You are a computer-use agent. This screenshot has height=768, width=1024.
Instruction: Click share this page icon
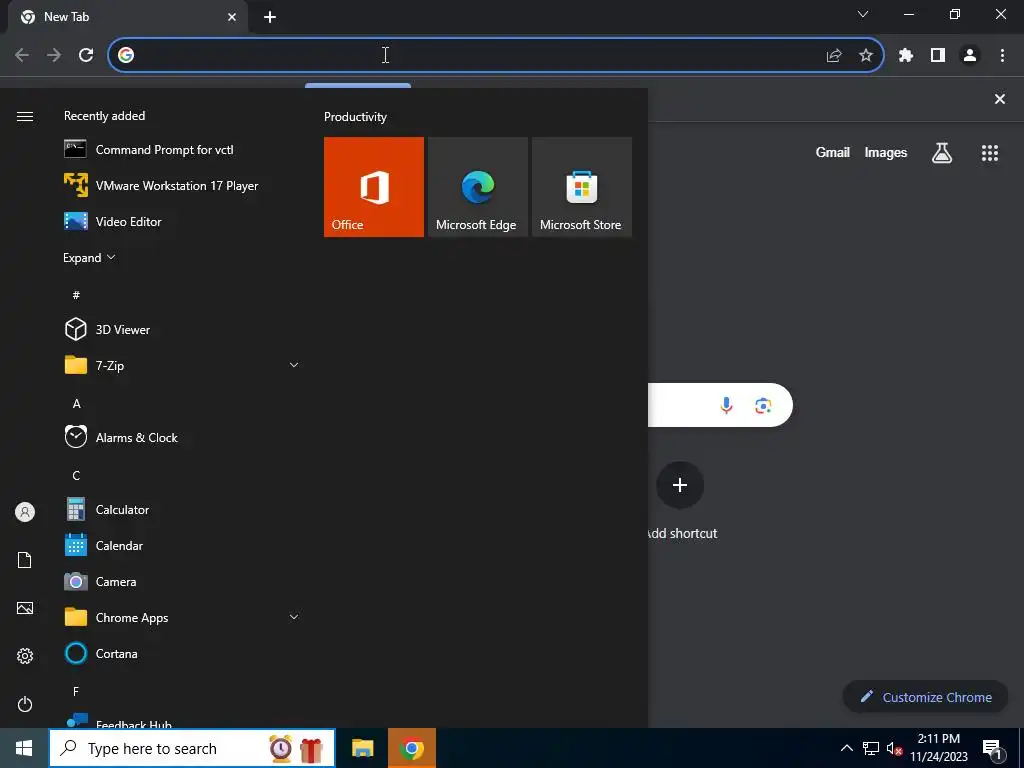pos(834,56)
